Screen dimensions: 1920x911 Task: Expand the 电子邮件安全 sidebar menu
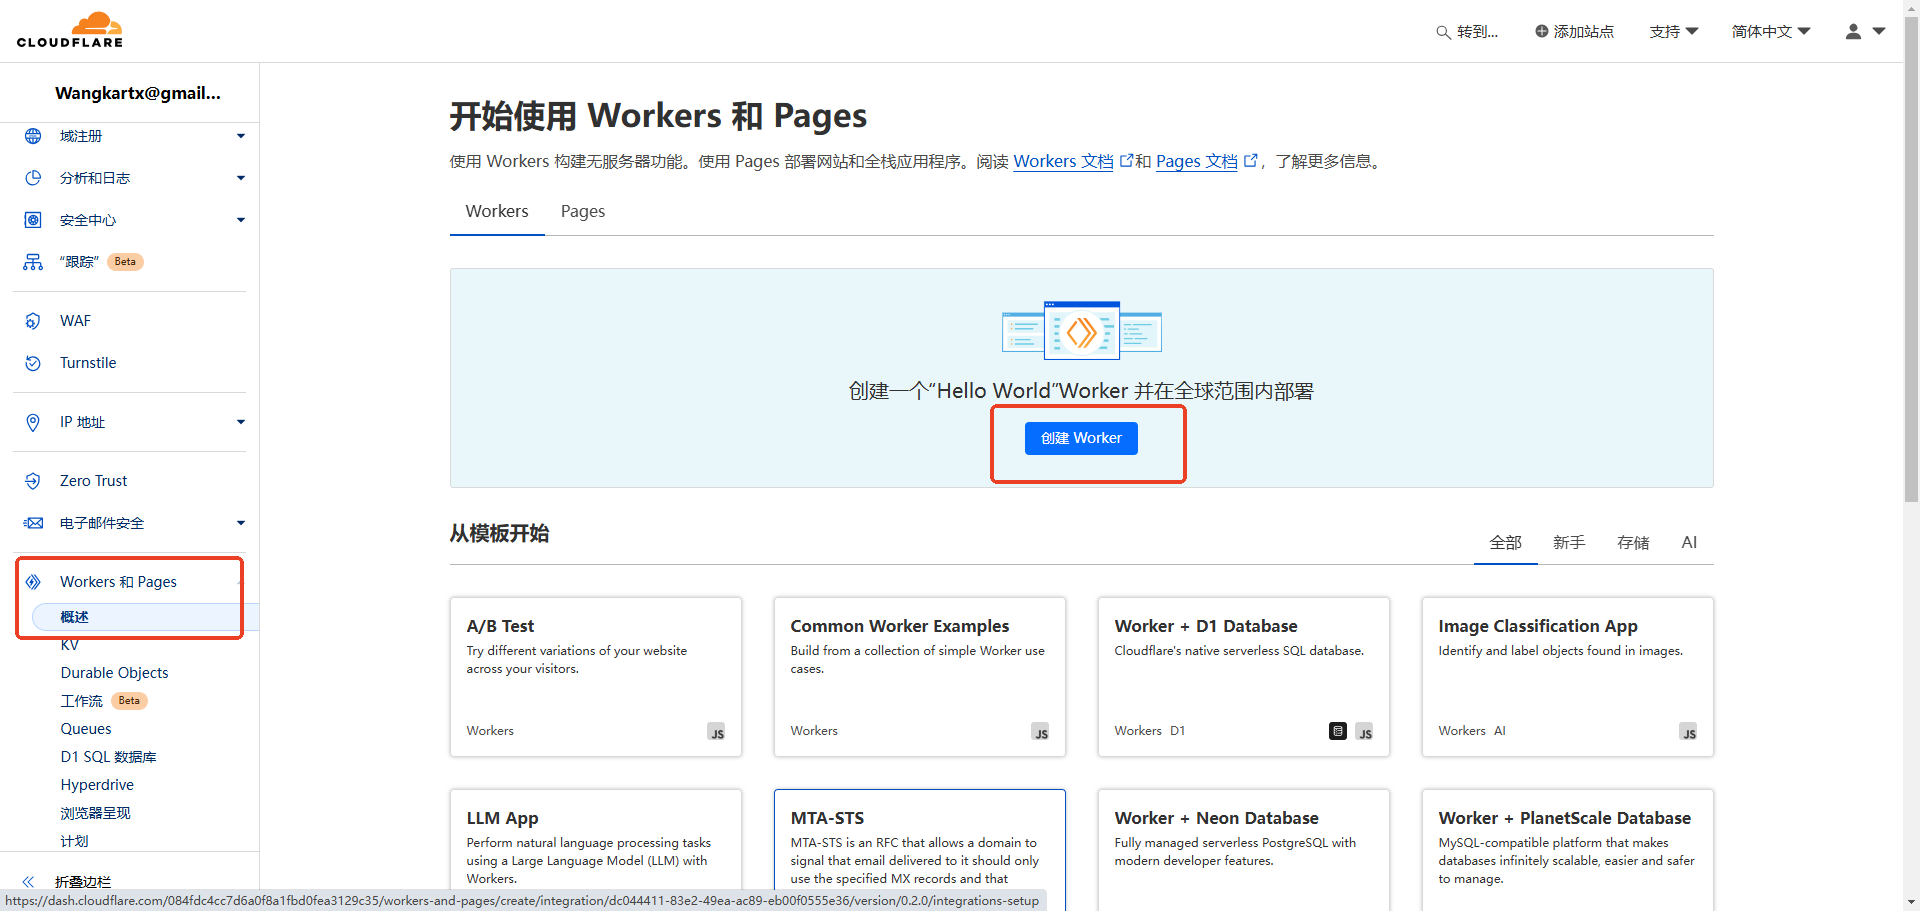tap(241, 523)
